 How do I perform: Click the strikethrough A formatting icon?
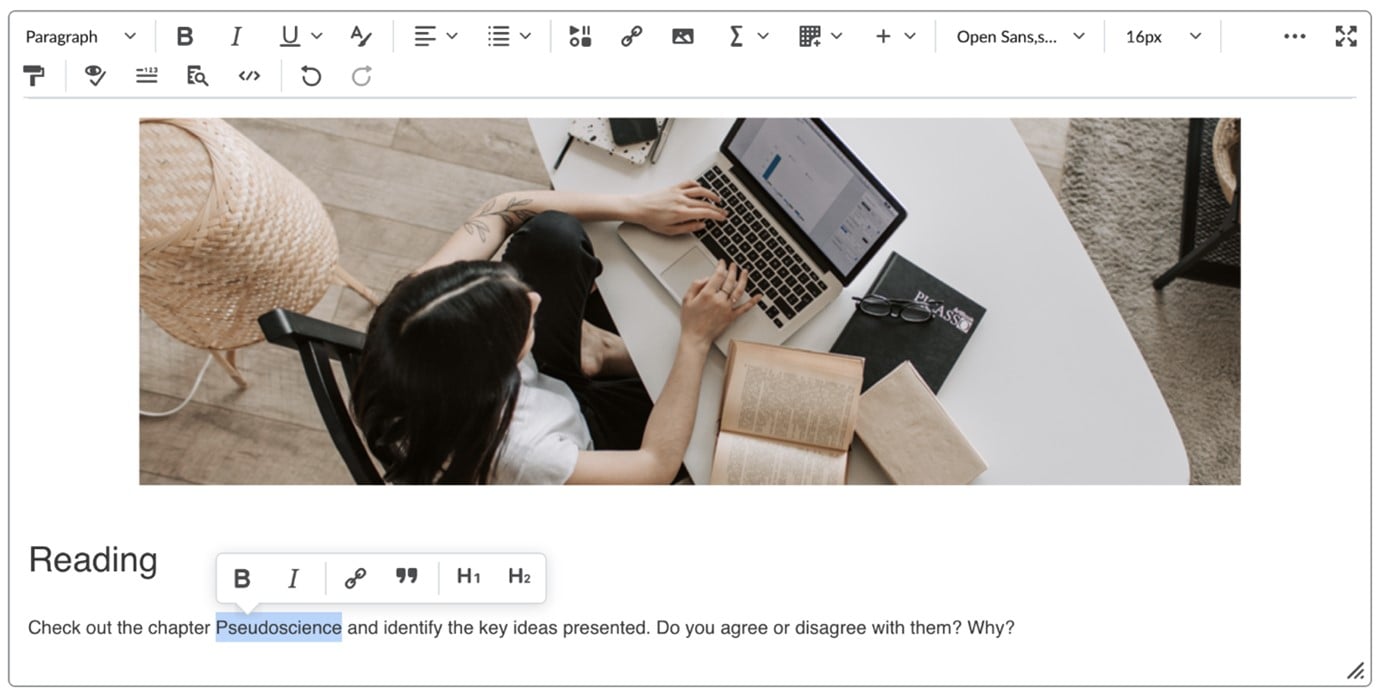(361, 37)
